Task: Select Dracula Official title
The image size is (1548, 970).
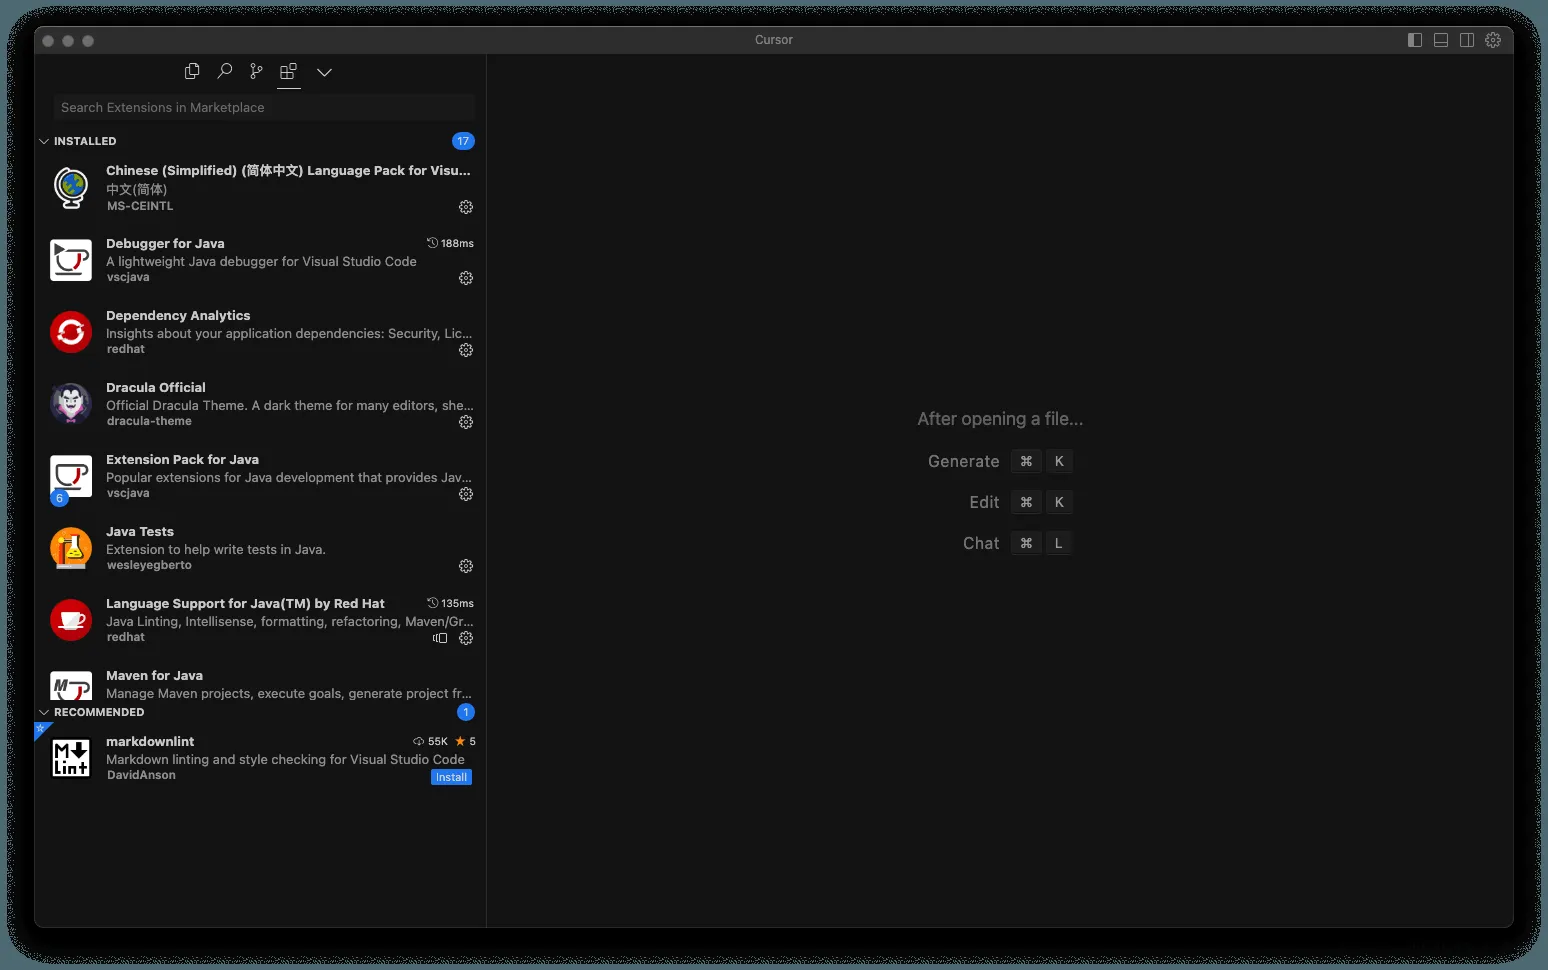Action: pos(156,387)
